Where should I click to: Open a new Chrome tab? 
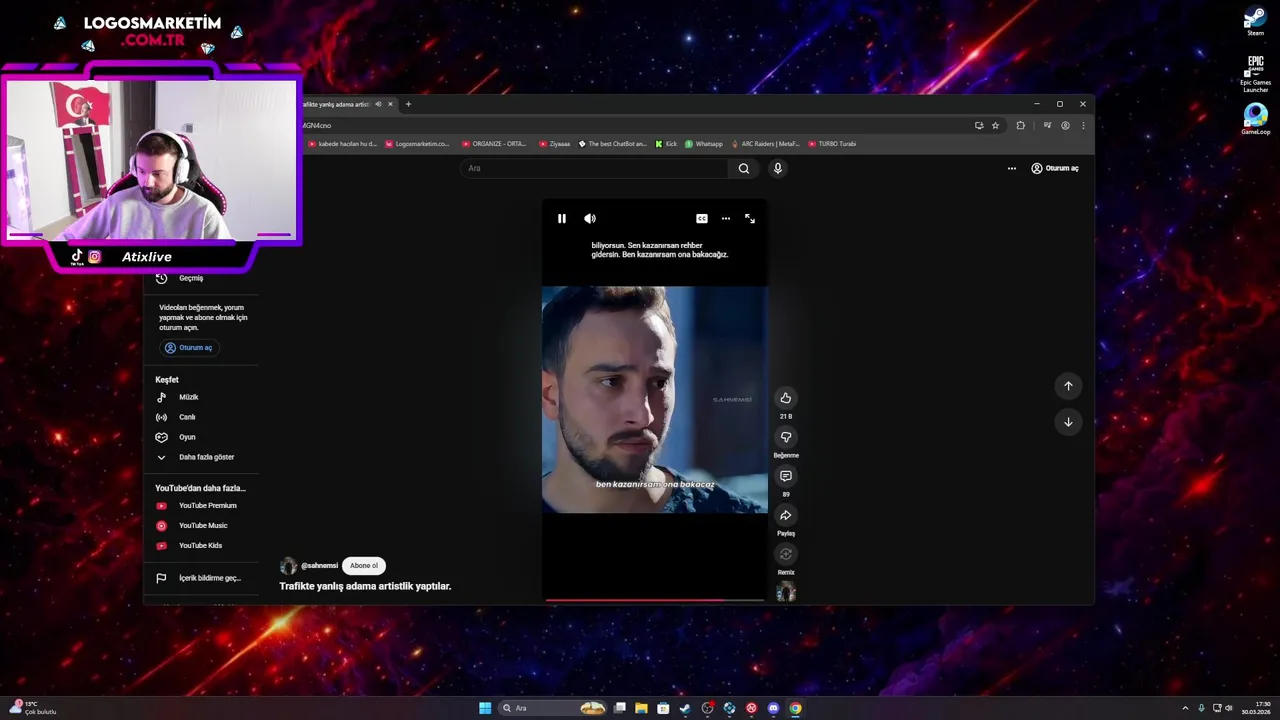tap(408, 104)
